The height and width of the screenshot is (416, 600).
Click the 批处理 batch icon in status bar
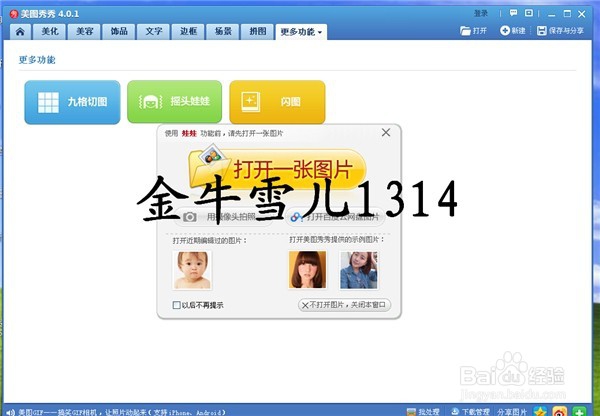[x=411, y=412]
